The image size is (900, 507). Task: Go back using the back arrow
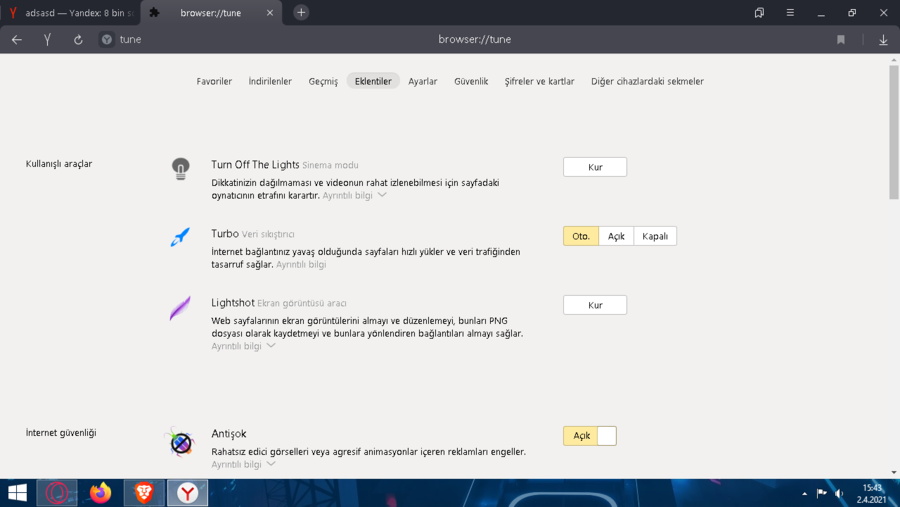point(17,40)
